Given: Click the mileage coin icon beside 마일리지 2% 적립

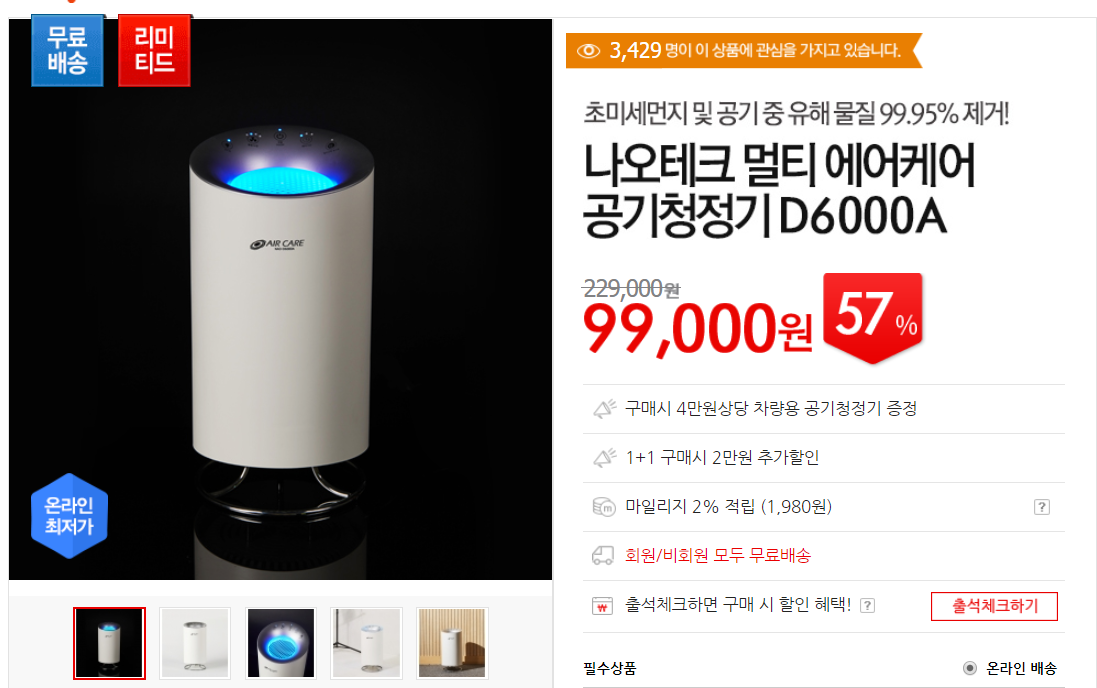Looking at the screenshot, I should (603, 507).
